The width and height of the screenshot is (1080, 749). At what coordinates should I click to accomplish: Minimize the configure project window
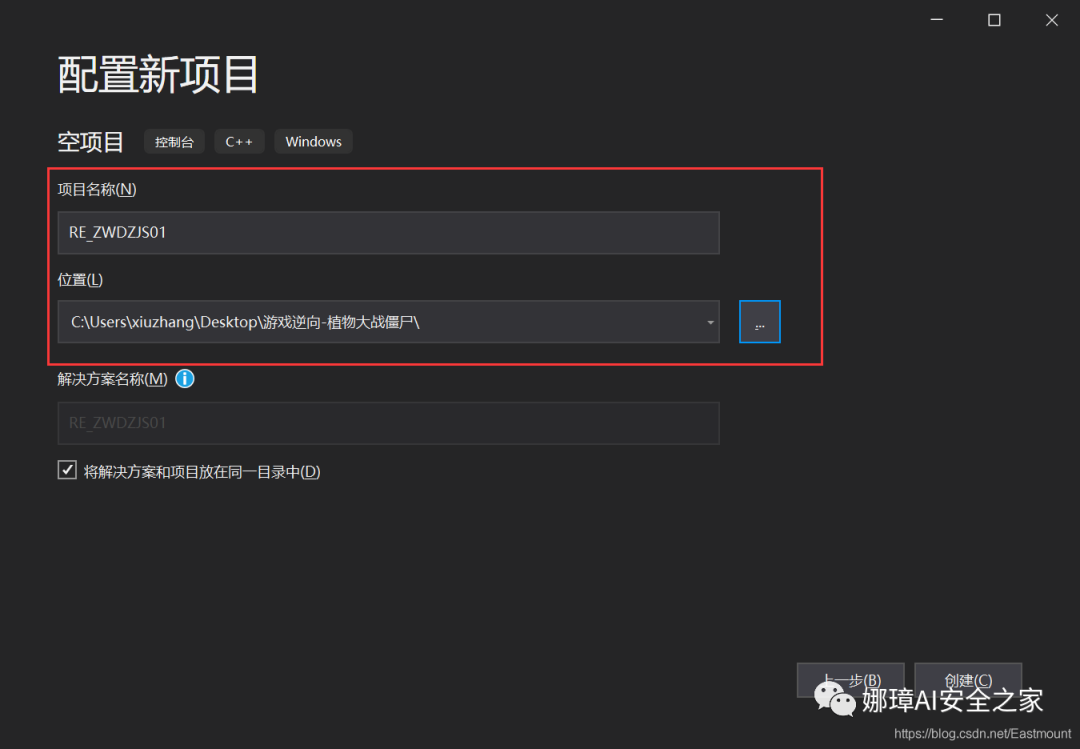point(937,20)
